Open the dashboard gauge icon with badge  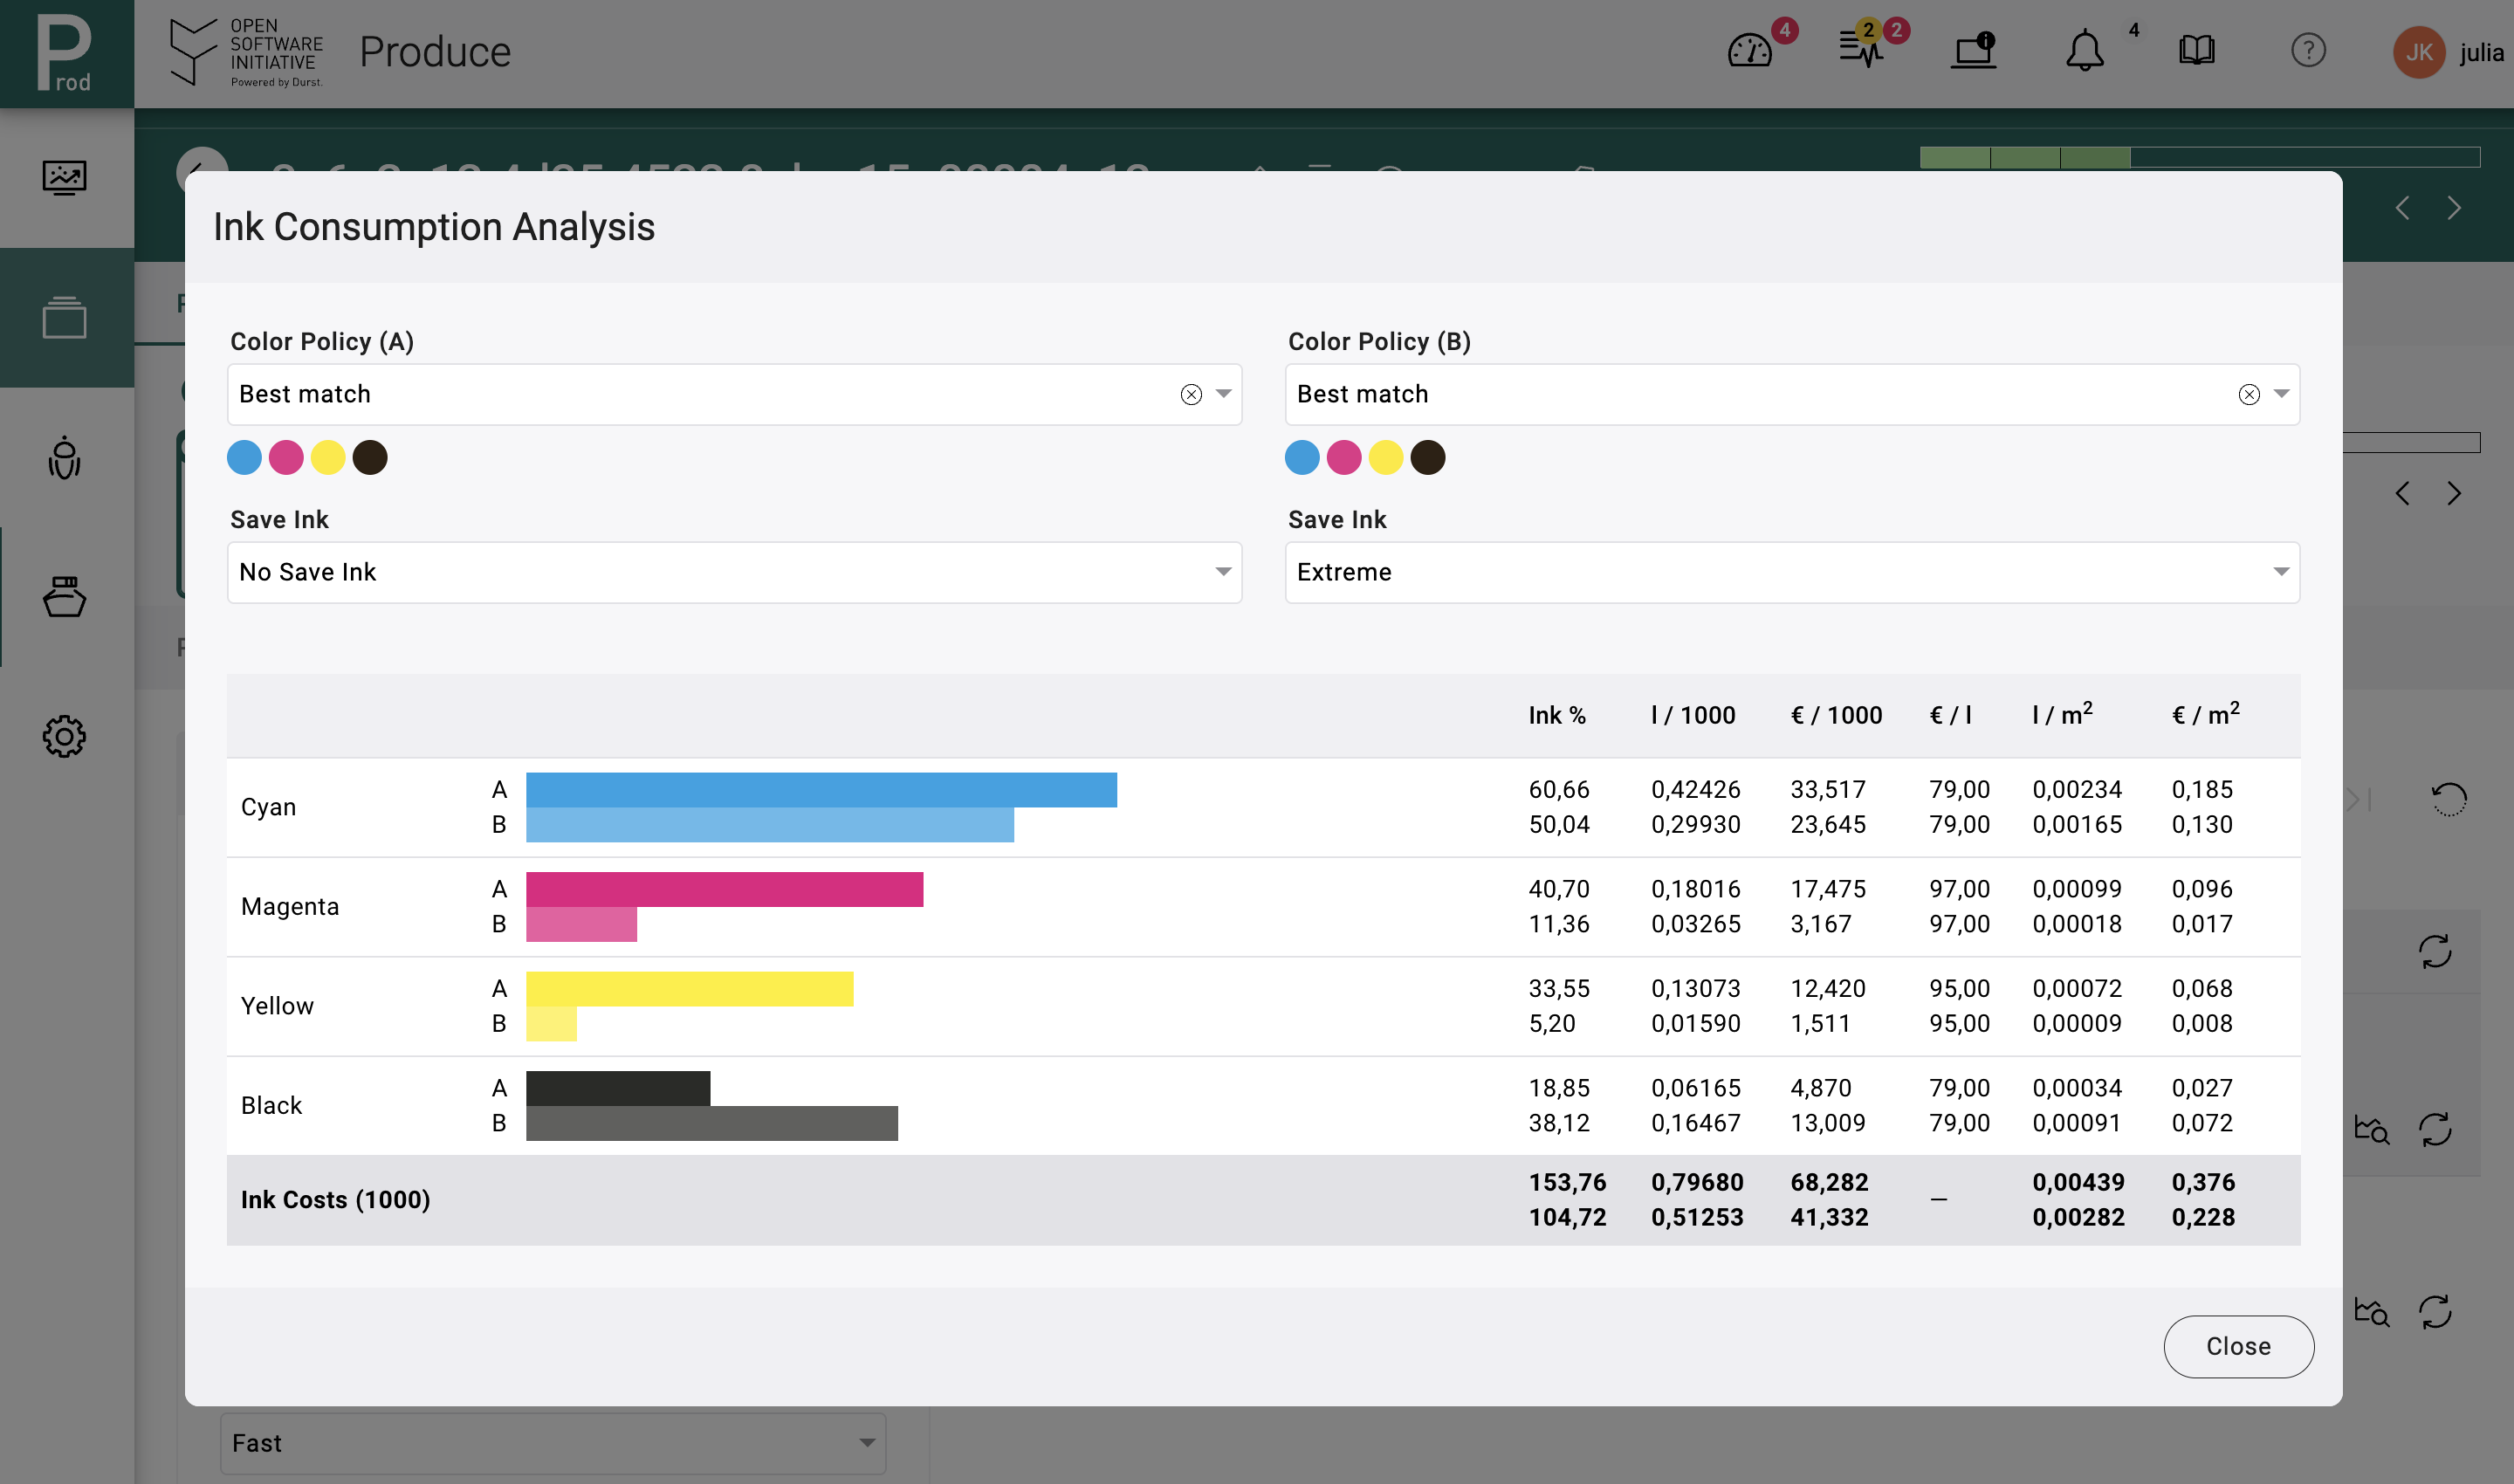click(1750, 50)
